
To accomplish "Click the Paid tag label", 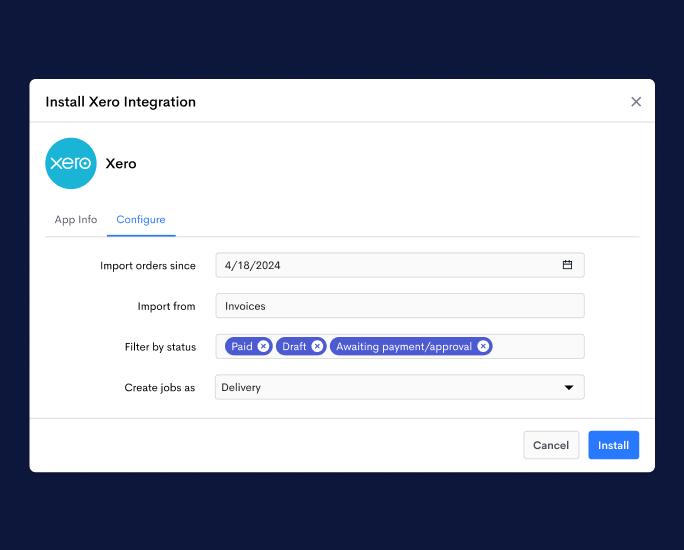I will 242,346.
